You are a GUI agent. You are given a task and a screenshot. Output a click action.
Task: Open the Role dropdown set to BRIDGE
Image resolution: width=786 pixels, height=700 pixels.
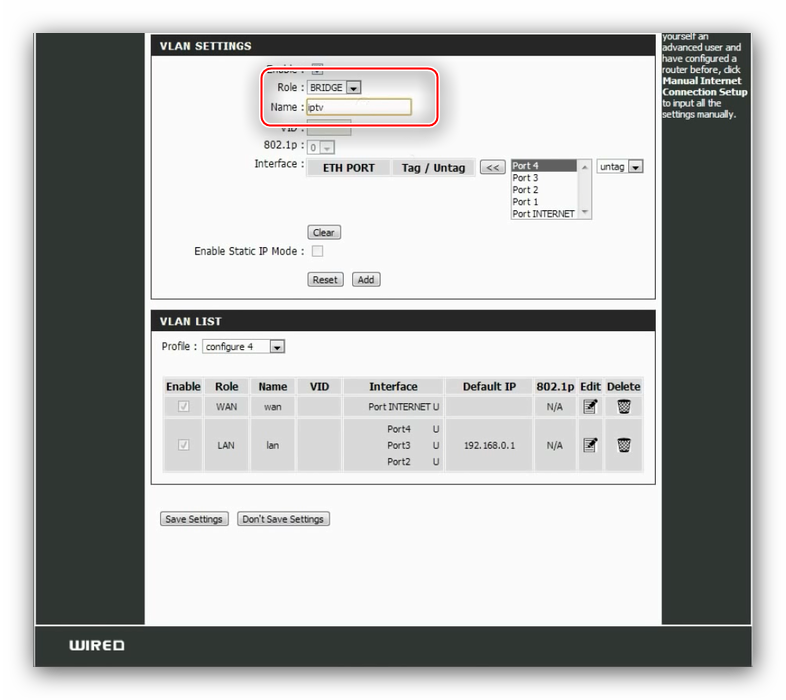[x=334, y=87]
